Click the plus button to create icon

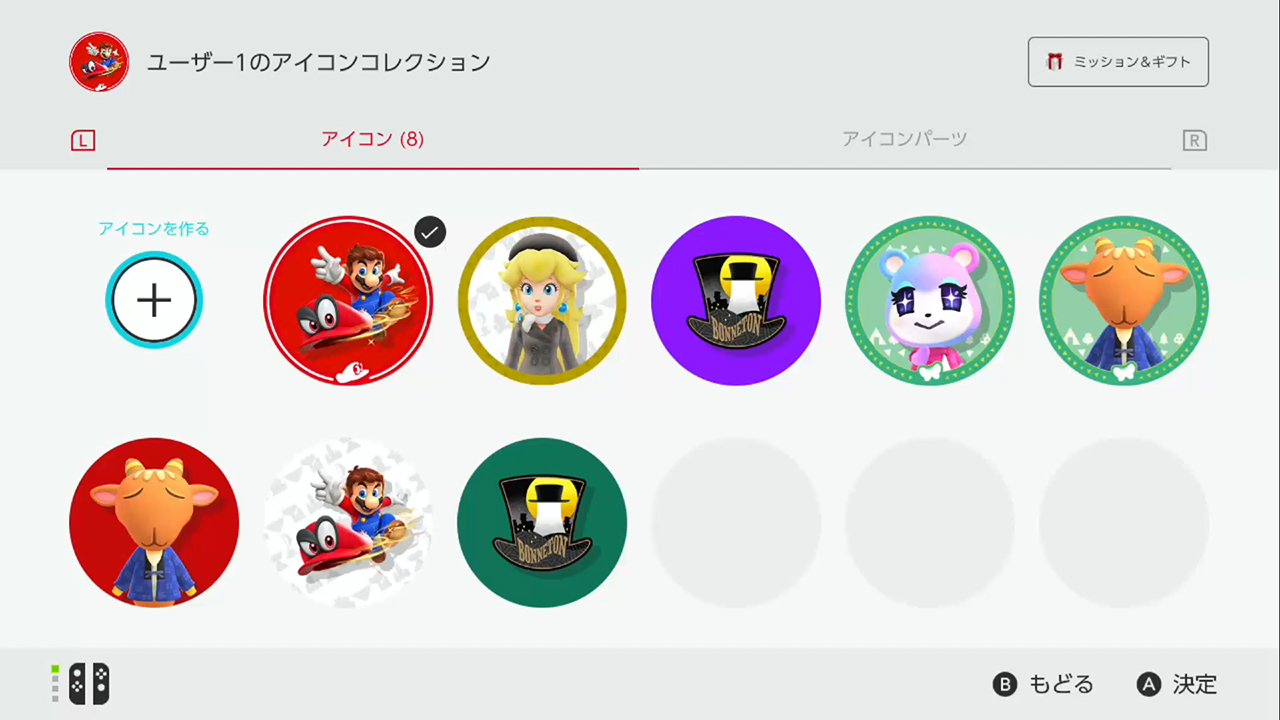coord(154,300)
